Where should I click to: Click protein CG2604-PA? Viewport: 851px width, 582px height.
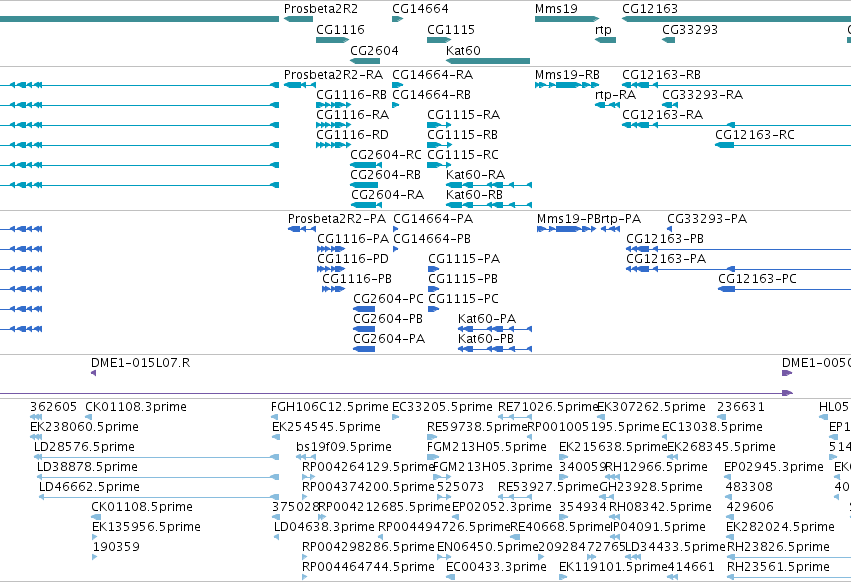389,339
